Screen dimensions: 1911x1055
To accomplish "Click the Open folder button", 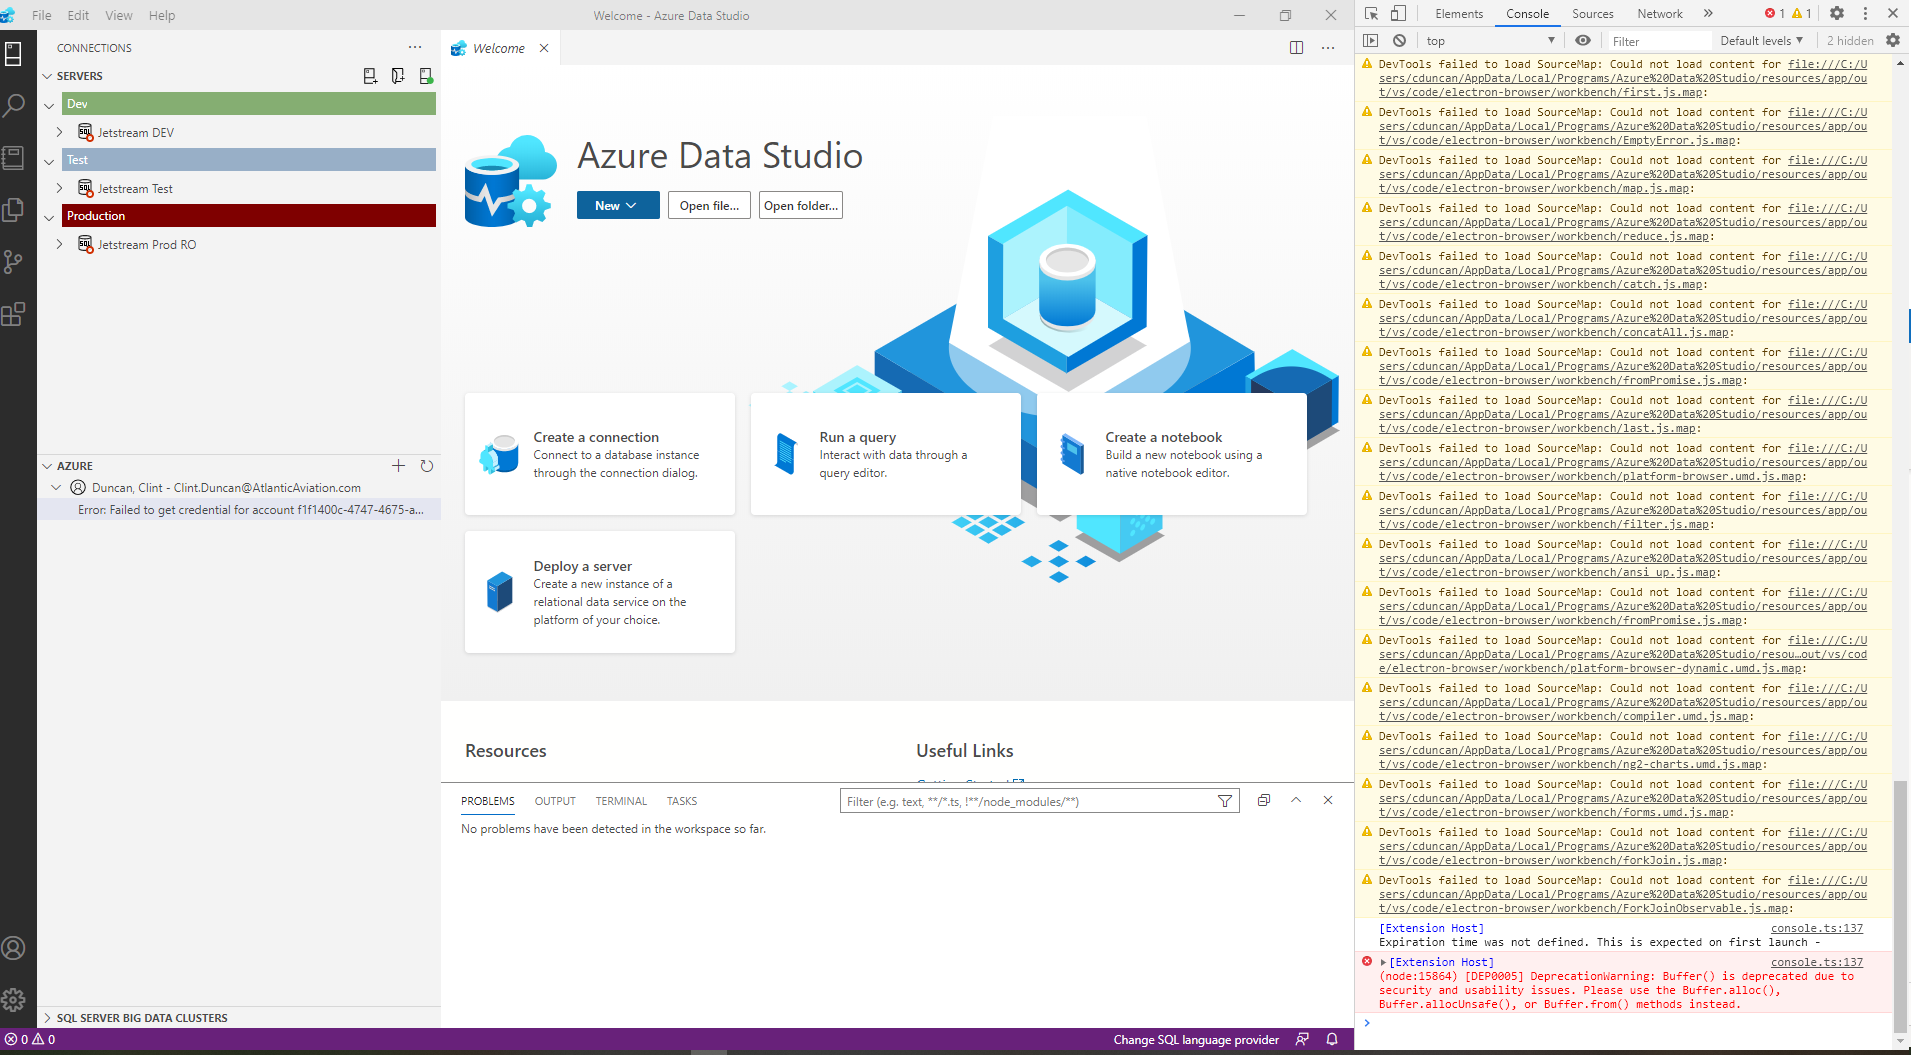I will tap(800, 205).
